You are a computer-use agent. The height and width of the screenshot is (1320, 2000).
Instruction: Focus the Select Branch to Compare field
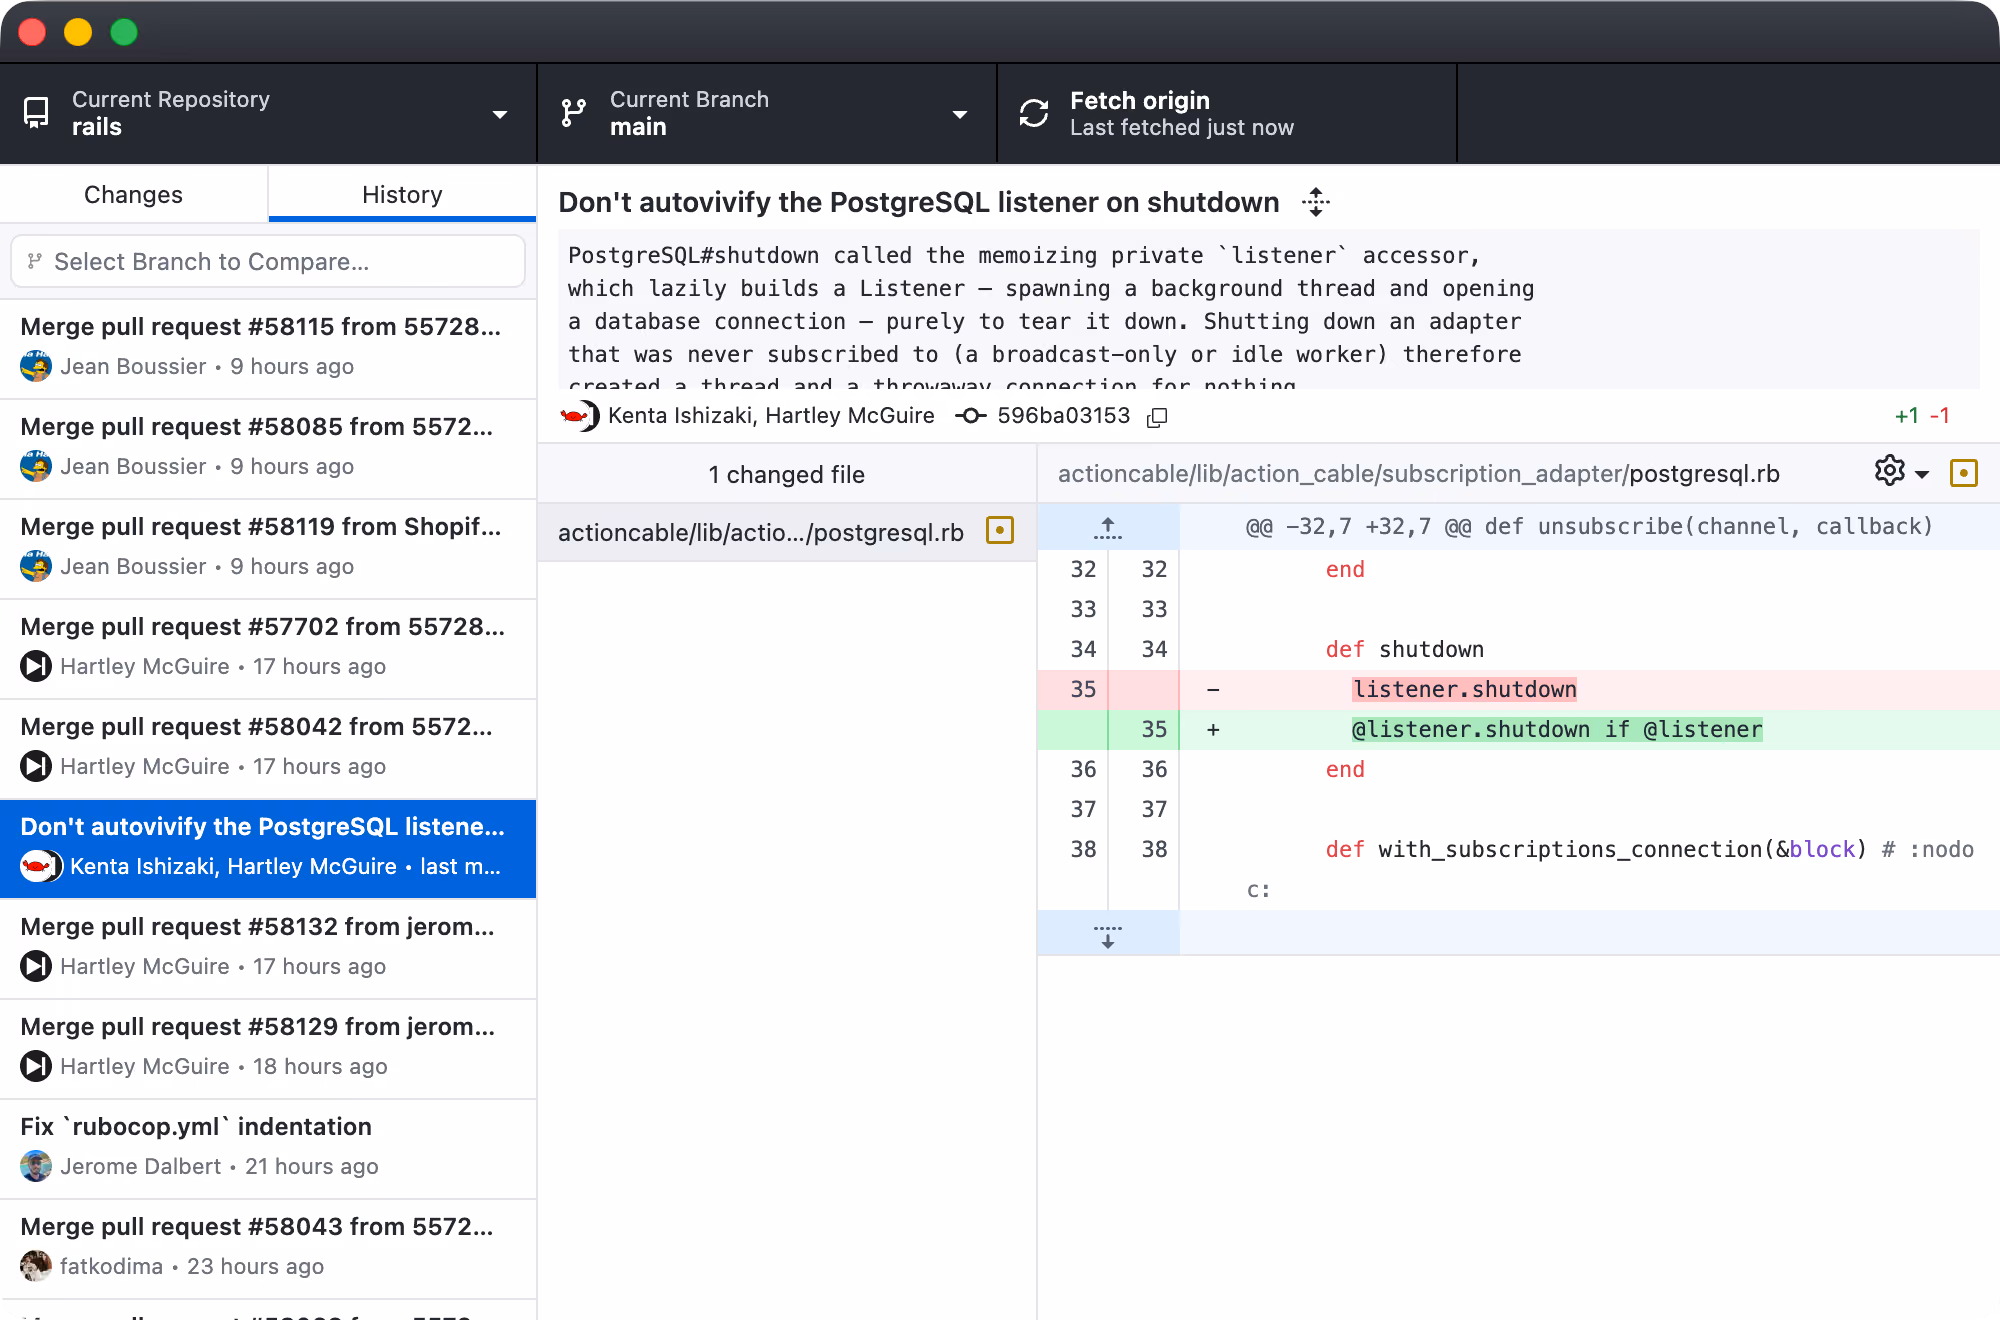[x=268, y=261]
